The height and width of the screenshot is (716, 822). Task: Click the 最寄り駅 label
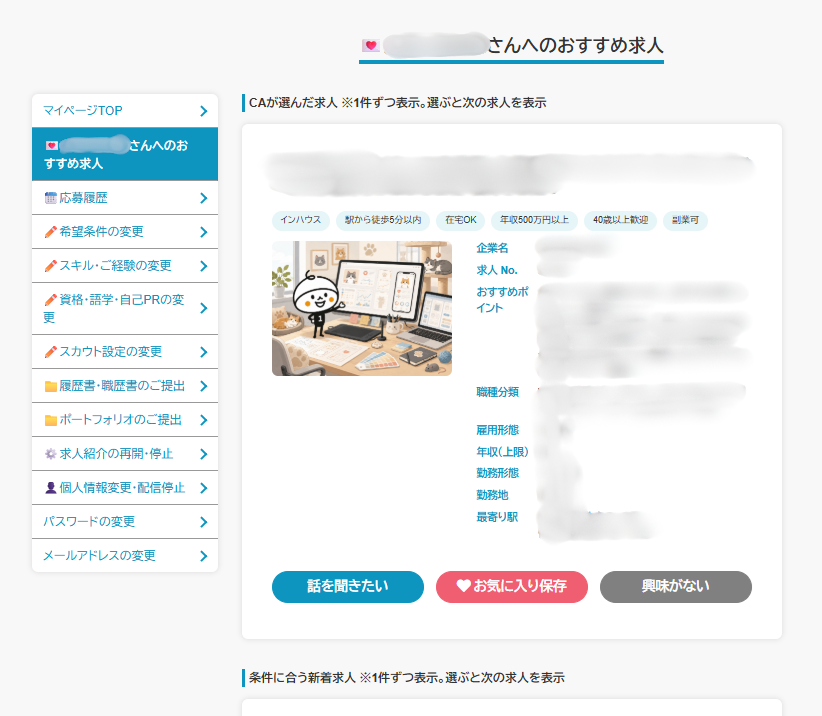pyautogui.click(x=497, y=517)
